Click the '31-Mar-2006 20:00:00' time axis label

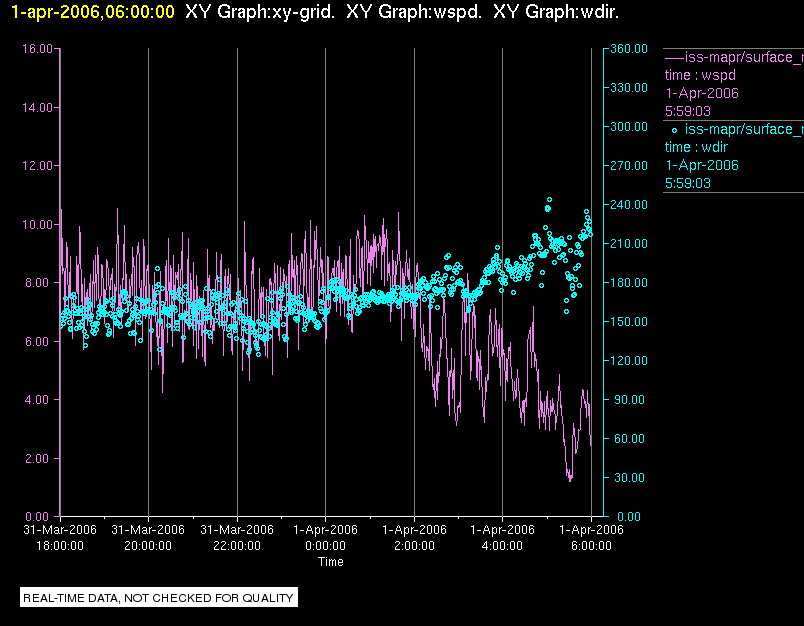coord(148,537)
